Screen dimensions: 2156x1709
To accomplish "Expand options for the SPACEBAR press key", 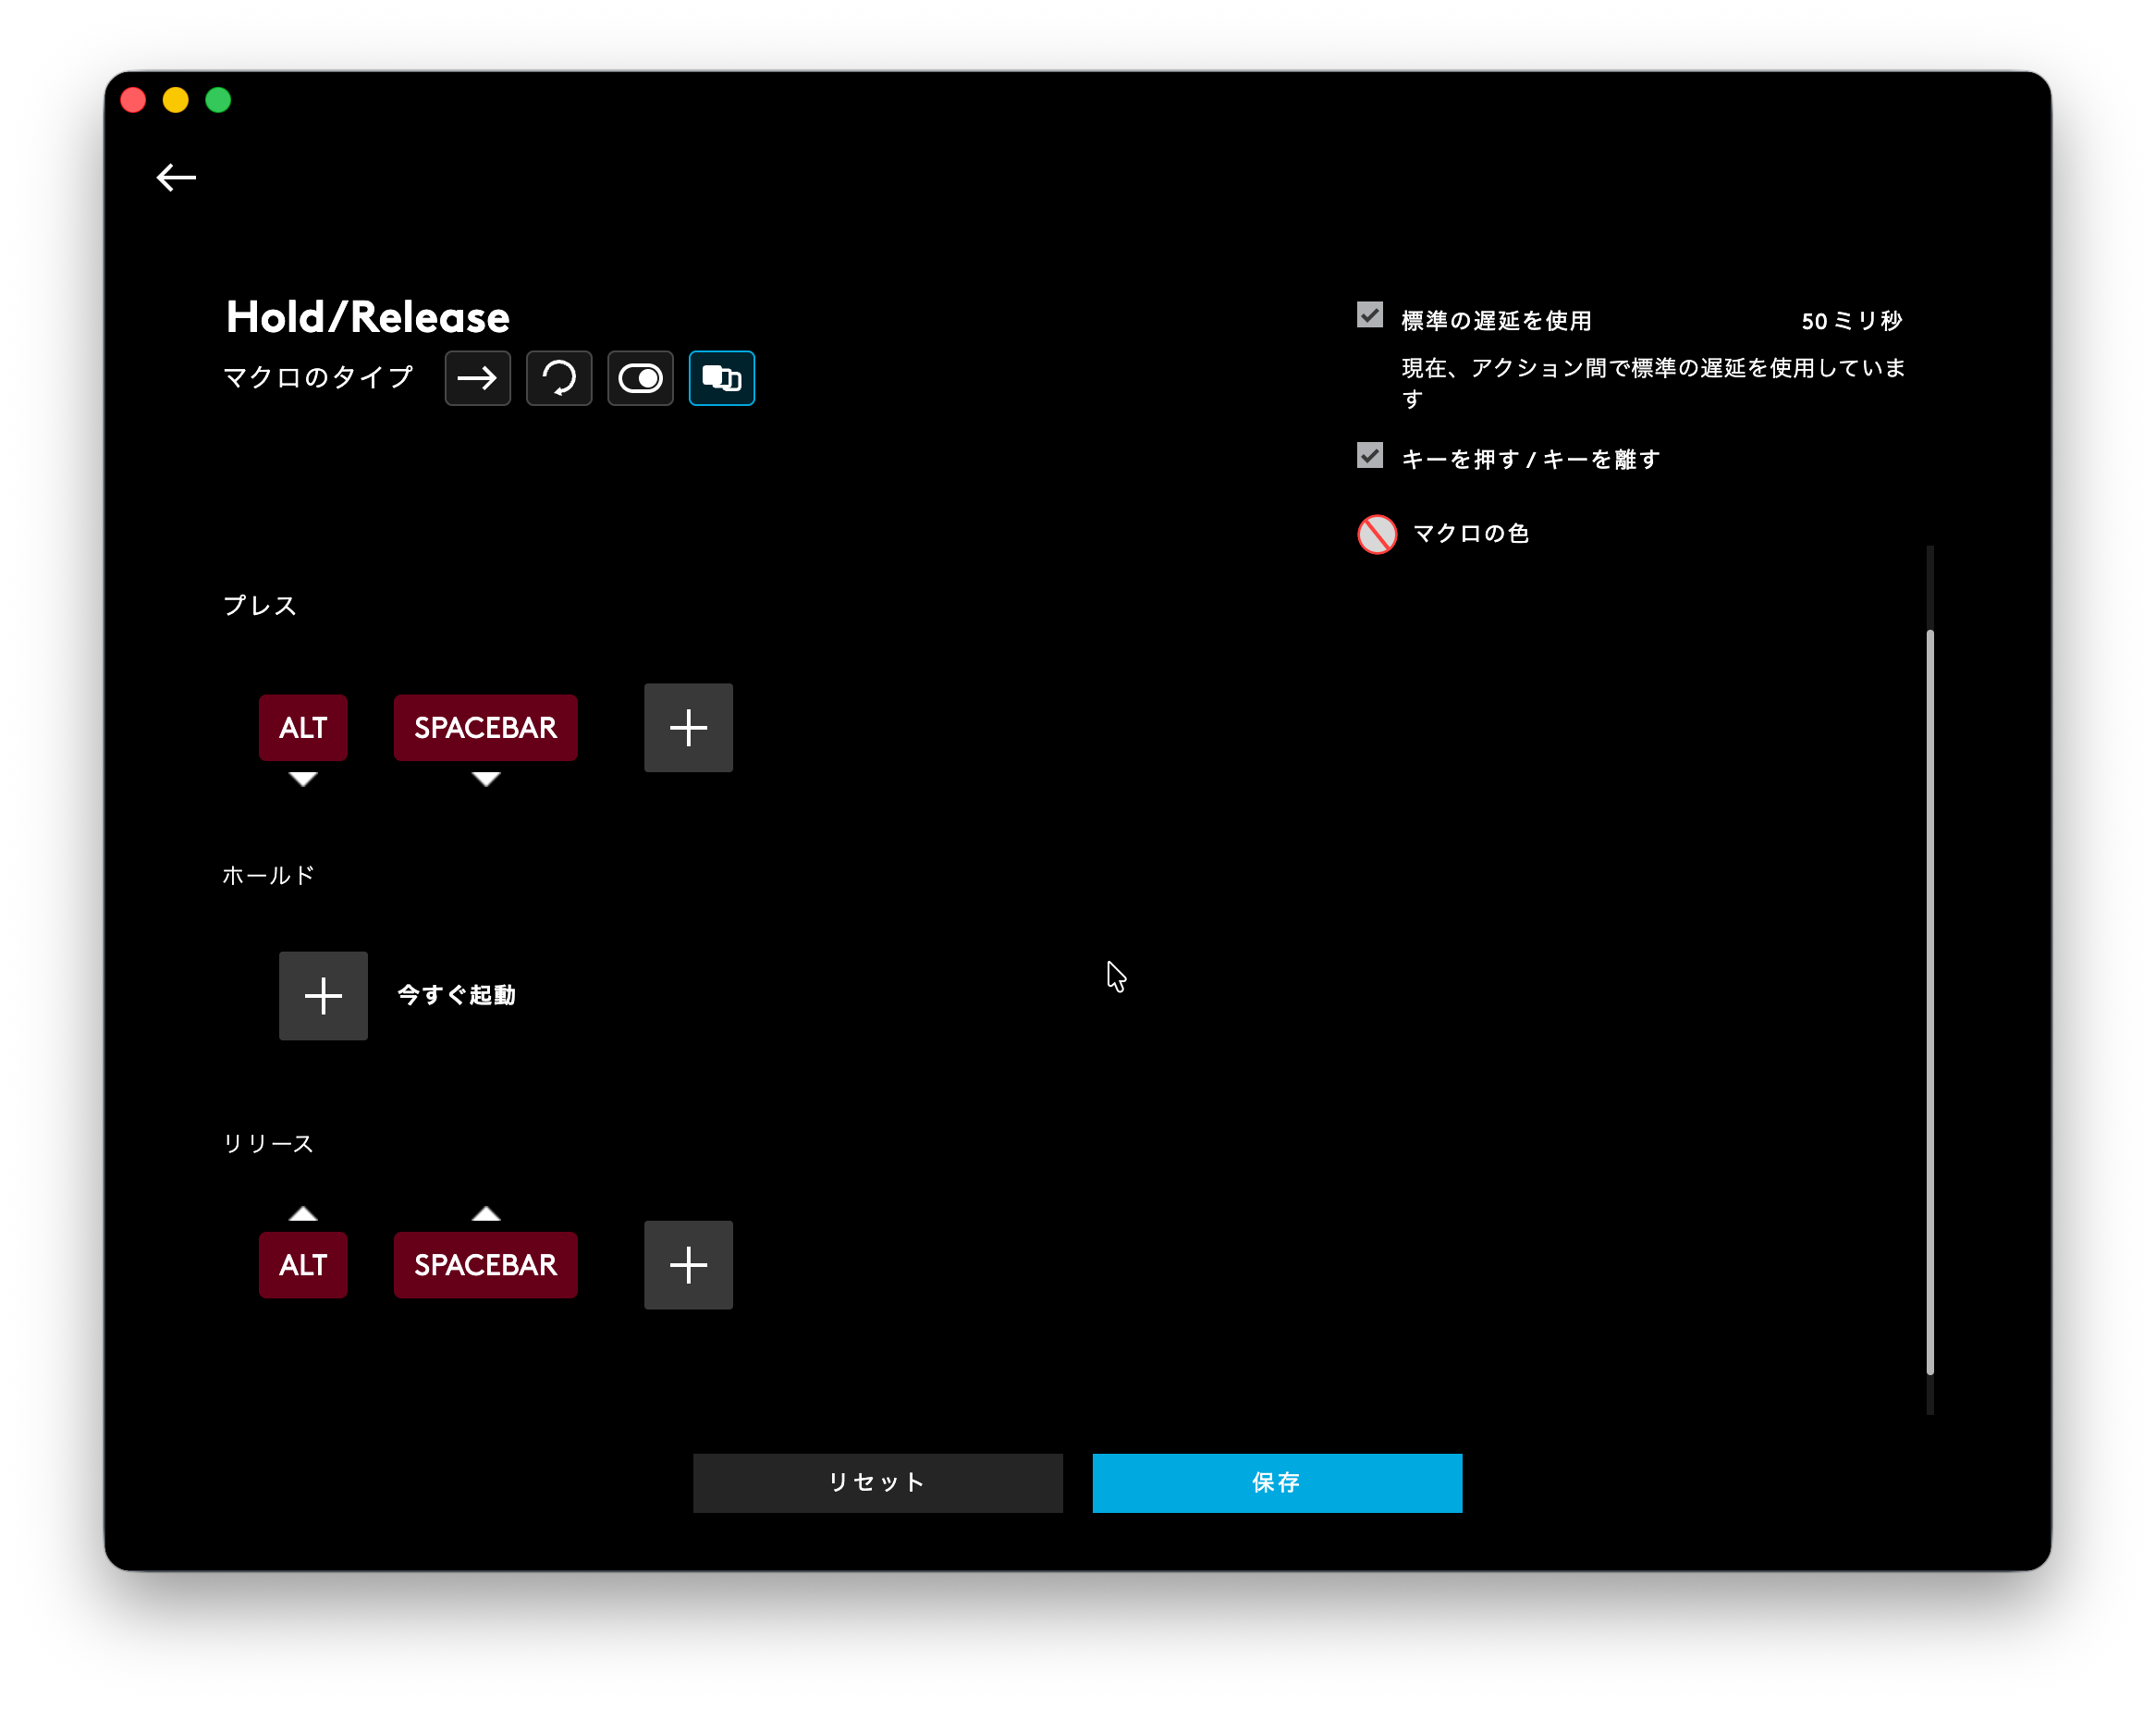I will click(x=485, y=781).
